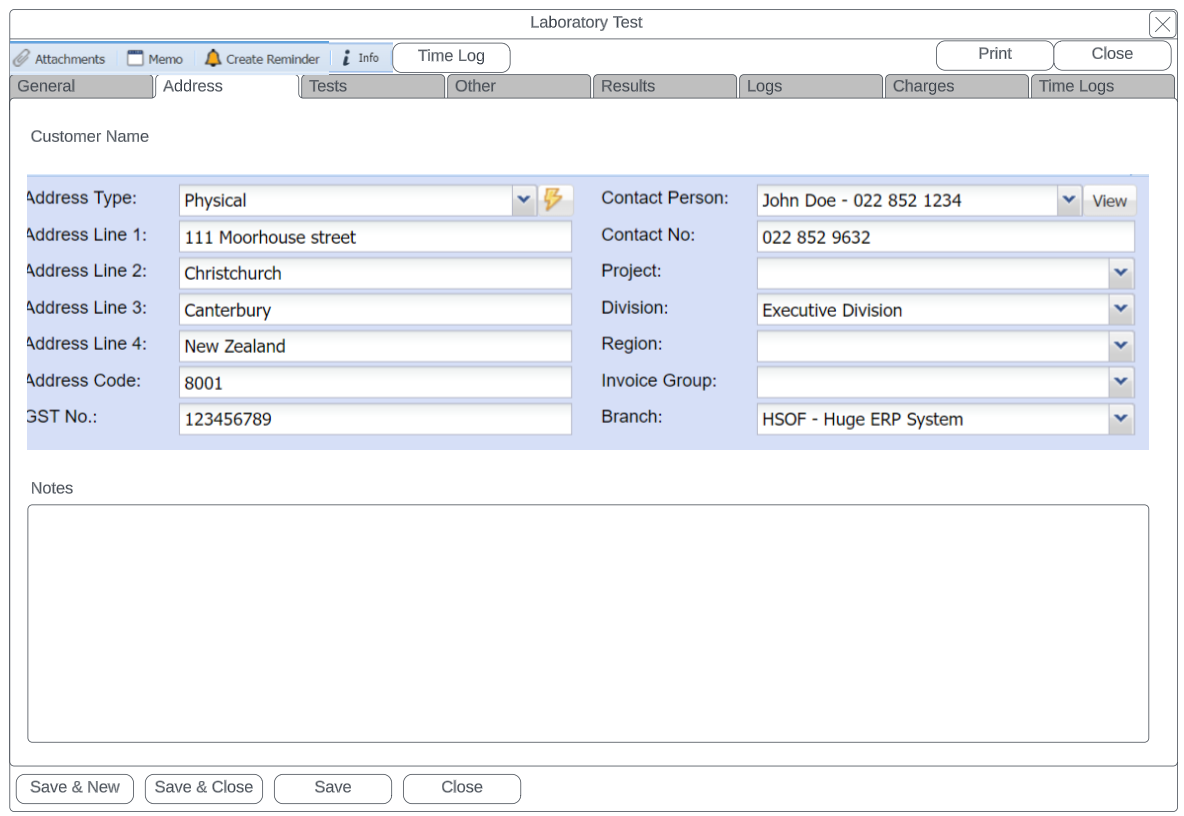
Task: Open the Contact Person dropdown list
Action: 1069,200
